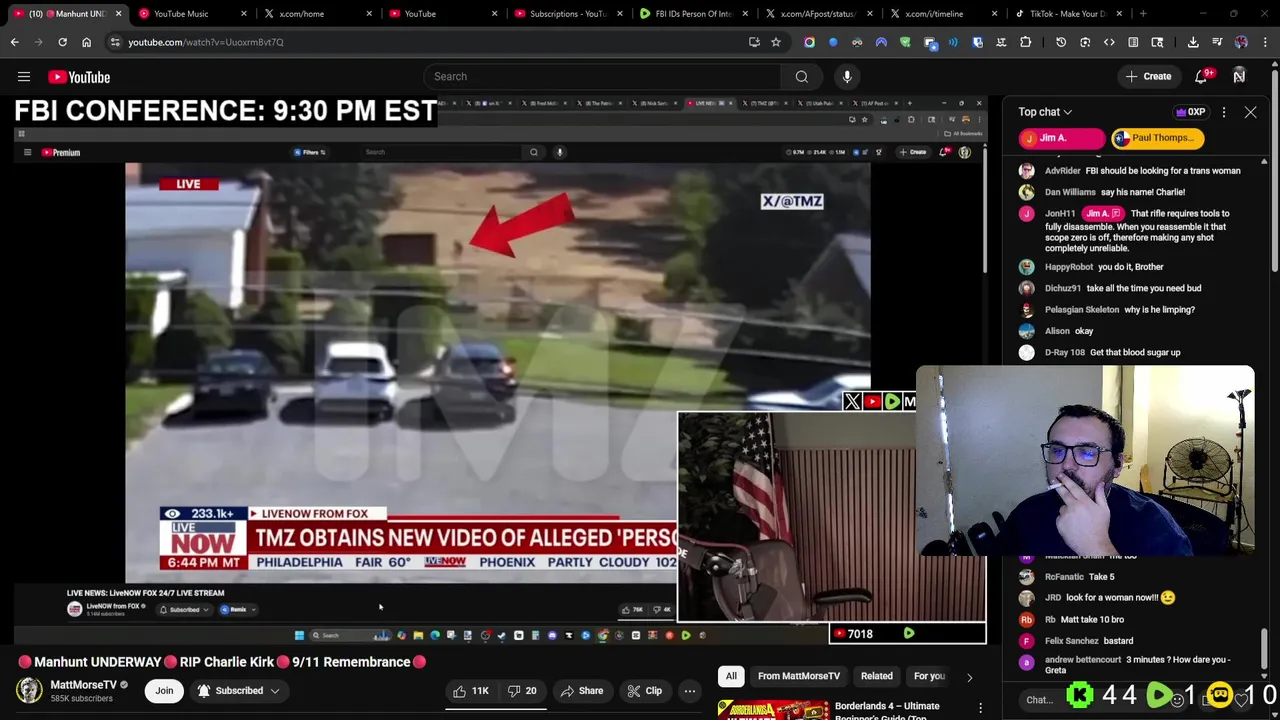Screen dimensions: 1280x720
Task: Open a new browser tab
Action: click(1143, 14)
